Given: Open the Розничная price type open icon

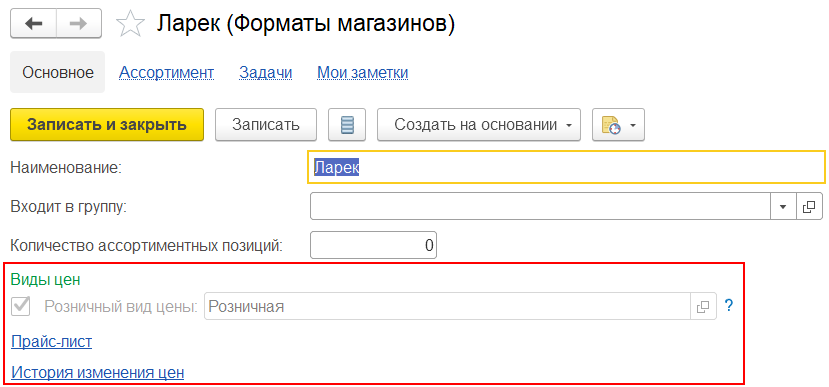Looking at the screenshot, I should pos(703,306).
